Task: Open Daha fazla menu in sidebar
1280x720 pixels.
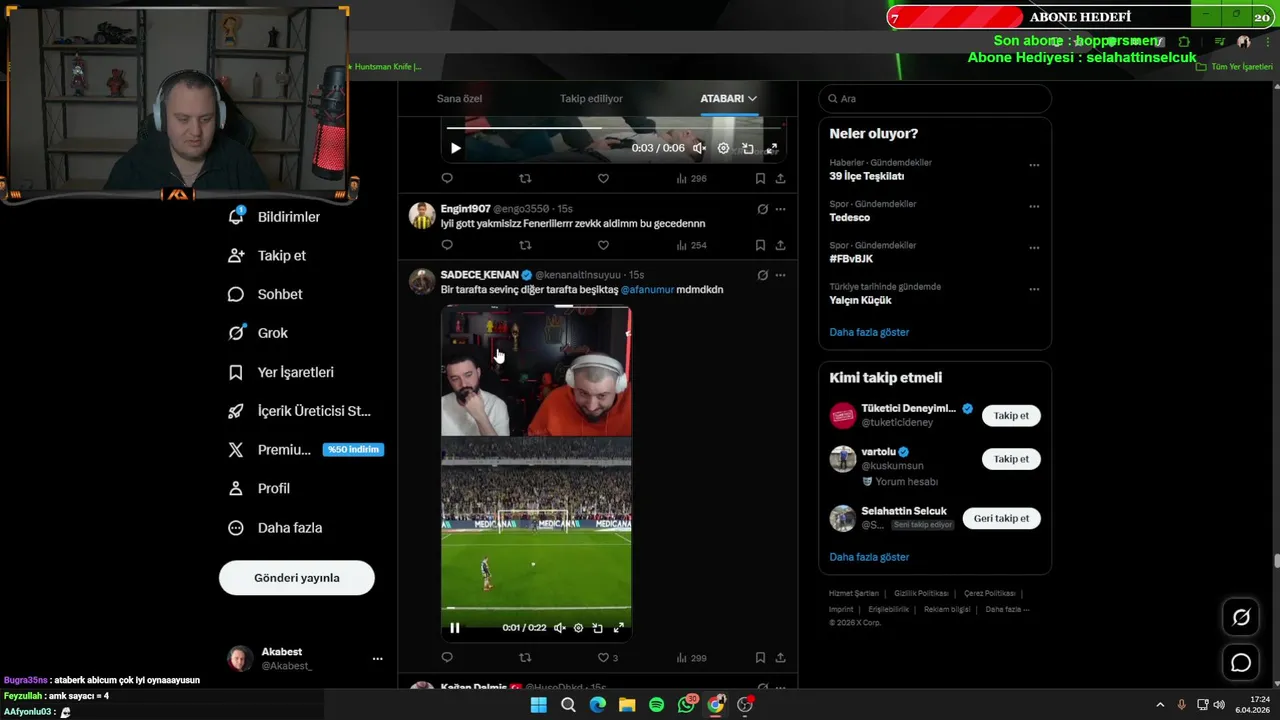Action: (275, 528)
